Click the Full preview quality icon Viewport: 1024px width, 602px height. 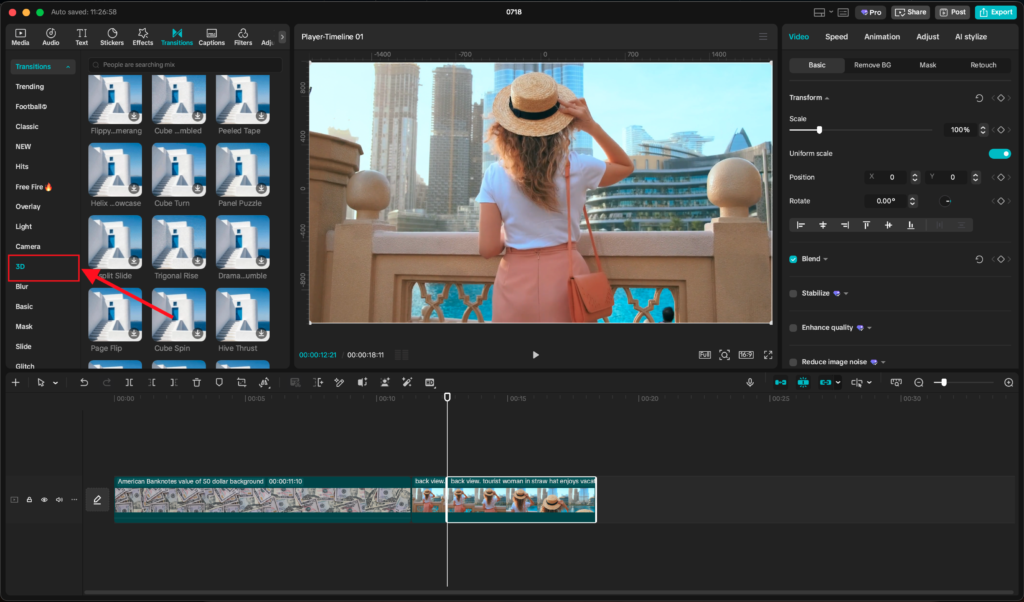[705, 355]
